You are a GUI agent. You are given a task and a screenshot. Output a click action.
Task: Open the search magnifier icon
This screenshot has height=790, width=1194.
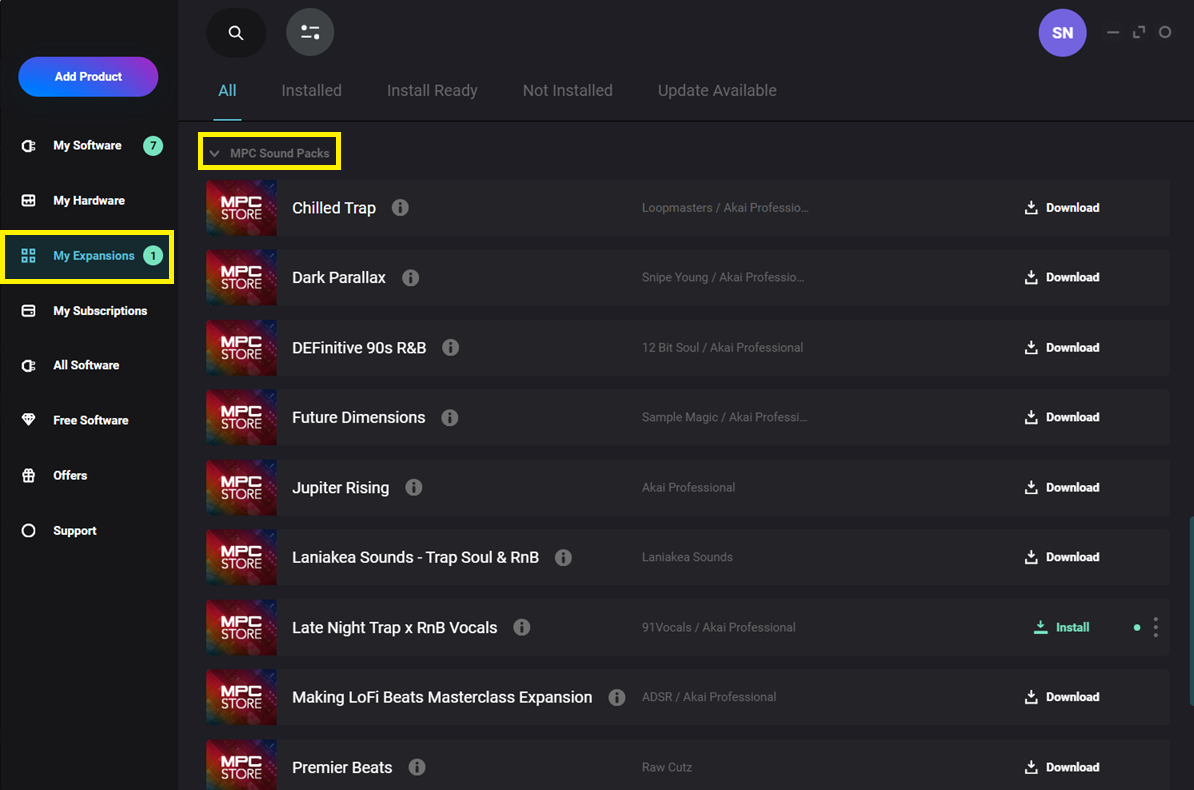236,33
